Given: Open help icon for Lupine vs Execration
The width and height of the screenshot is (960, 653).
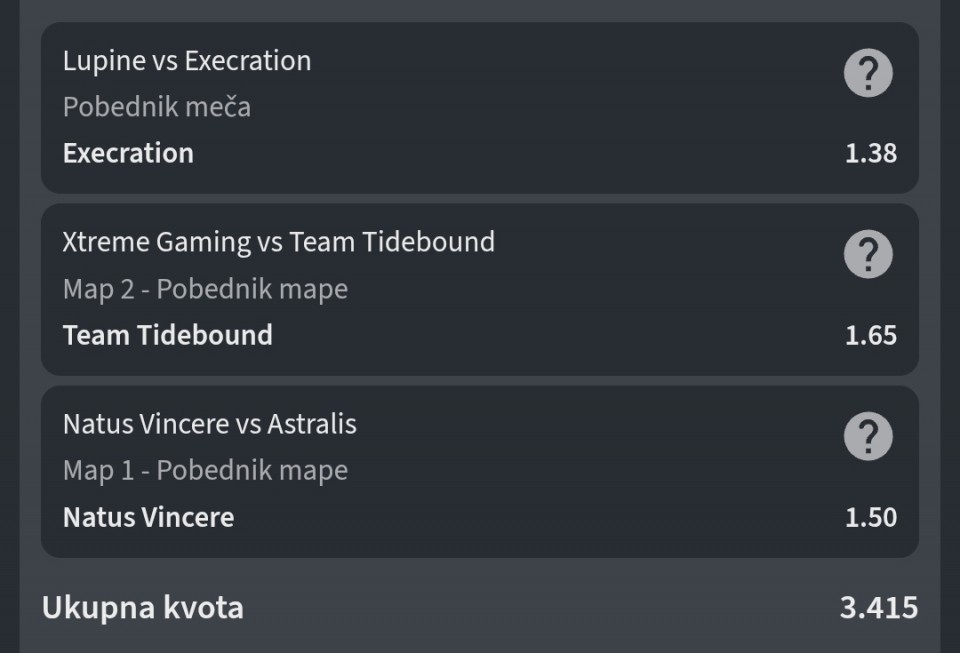Looking at the screenshot, I should [868, 73].
